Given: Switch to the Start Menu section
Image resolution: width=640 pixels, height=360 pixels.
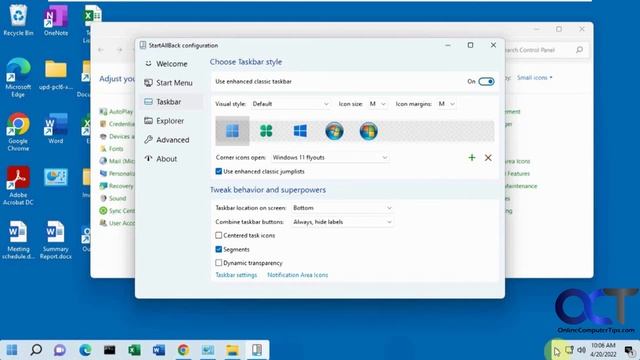Looking at the screenshot, I should pyautogui.click(x=171, y=83).
